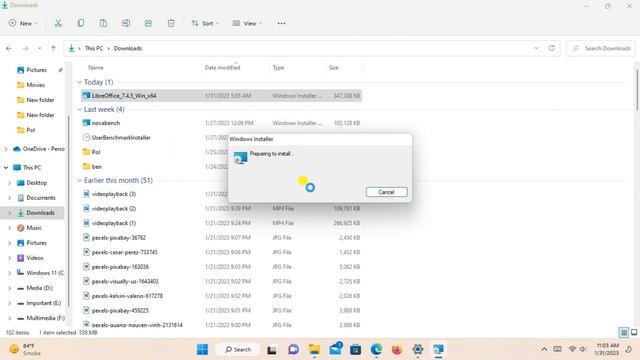Launch Microsoft Edge from taskbar

[x=376, y=350]
